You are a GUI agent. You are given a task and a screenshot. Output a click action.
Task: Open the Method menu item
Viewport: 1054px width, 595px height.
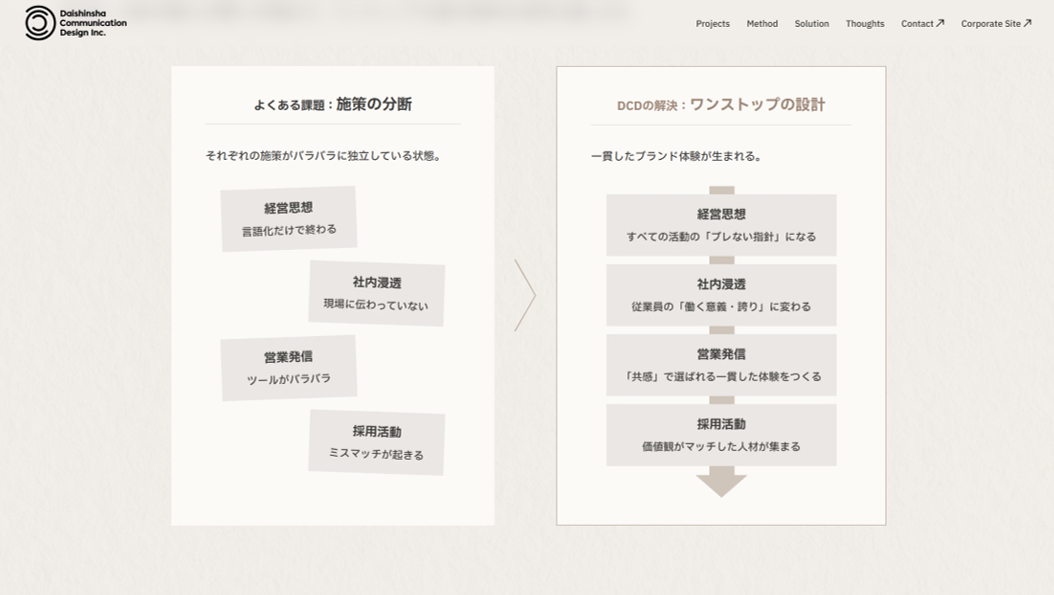point(762,24)
